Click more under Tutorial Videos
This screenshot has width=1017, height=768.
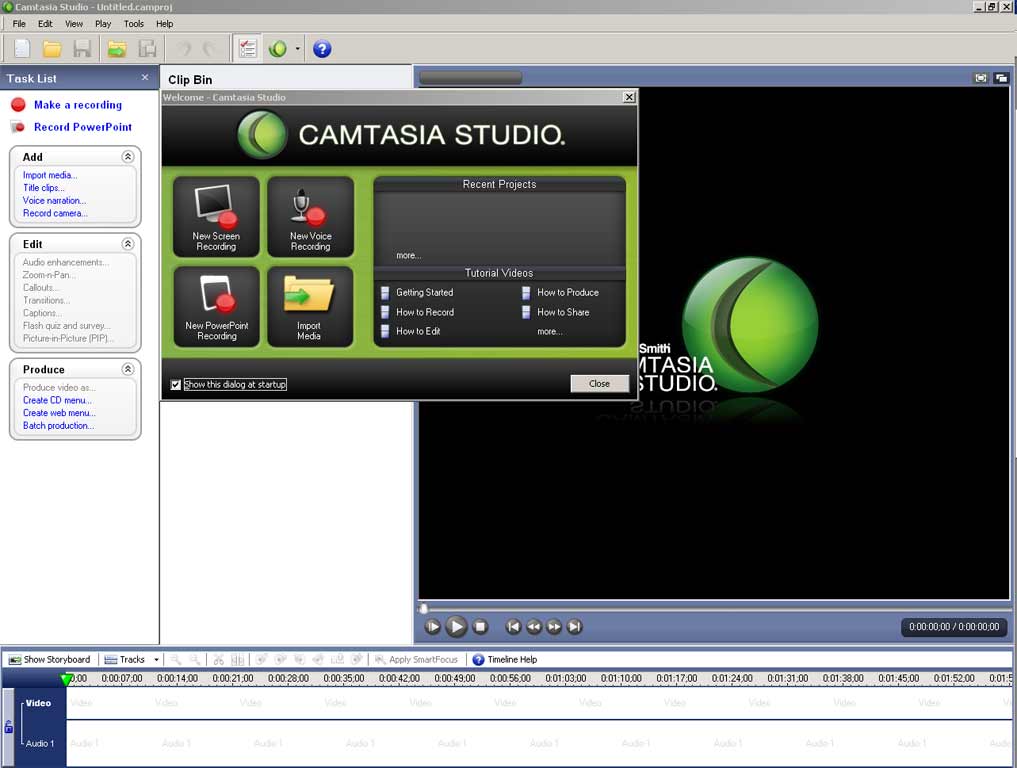(550, 331)
